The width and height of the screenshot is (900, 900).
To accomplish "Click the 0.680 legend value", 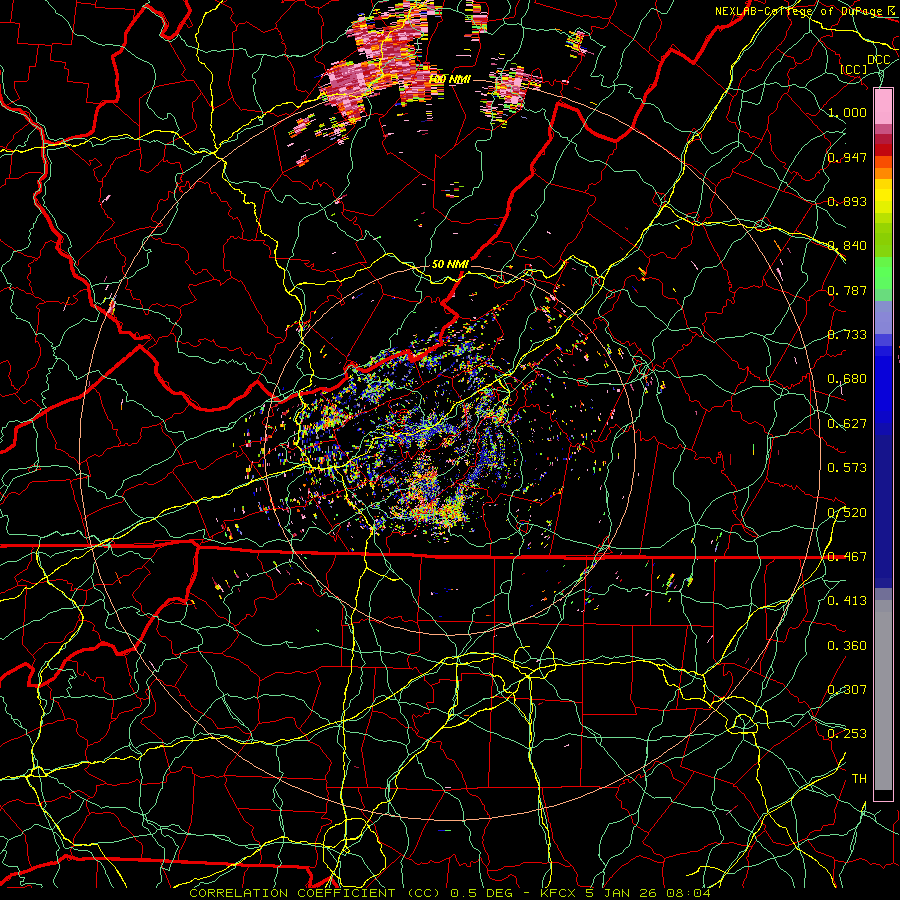I will [x=847, y=379].
